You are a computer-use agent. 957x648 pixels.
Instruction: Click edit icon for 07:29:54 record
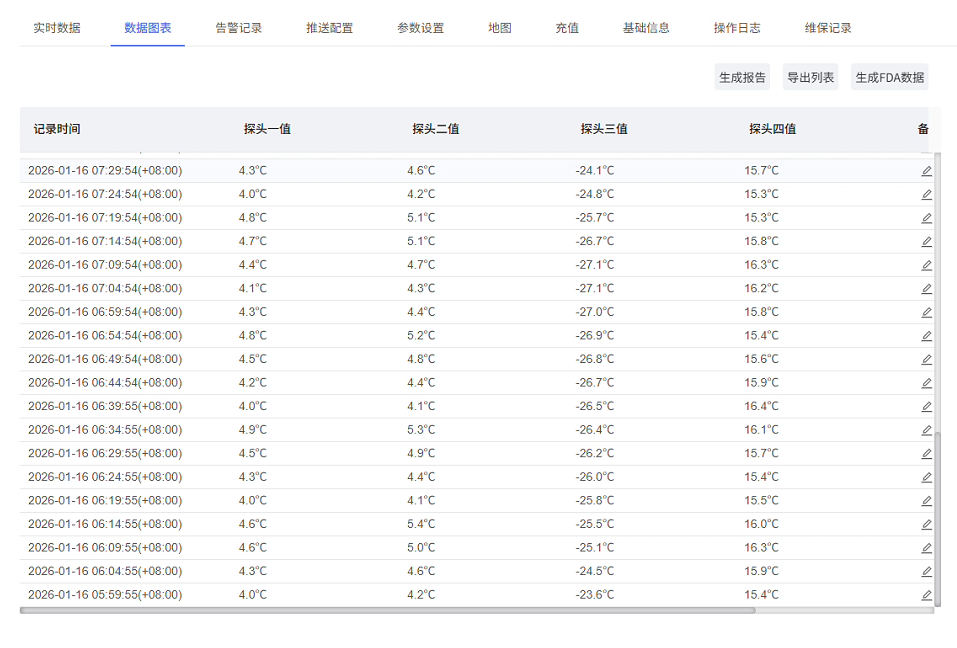coord(926,171)
